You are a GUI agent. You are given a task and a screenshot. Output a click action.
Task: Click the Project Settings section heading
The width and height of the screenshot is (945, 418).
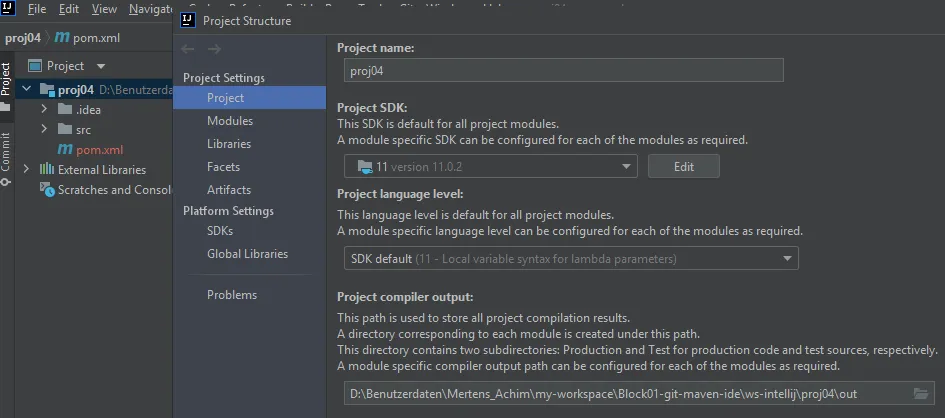tap(224, 78)
